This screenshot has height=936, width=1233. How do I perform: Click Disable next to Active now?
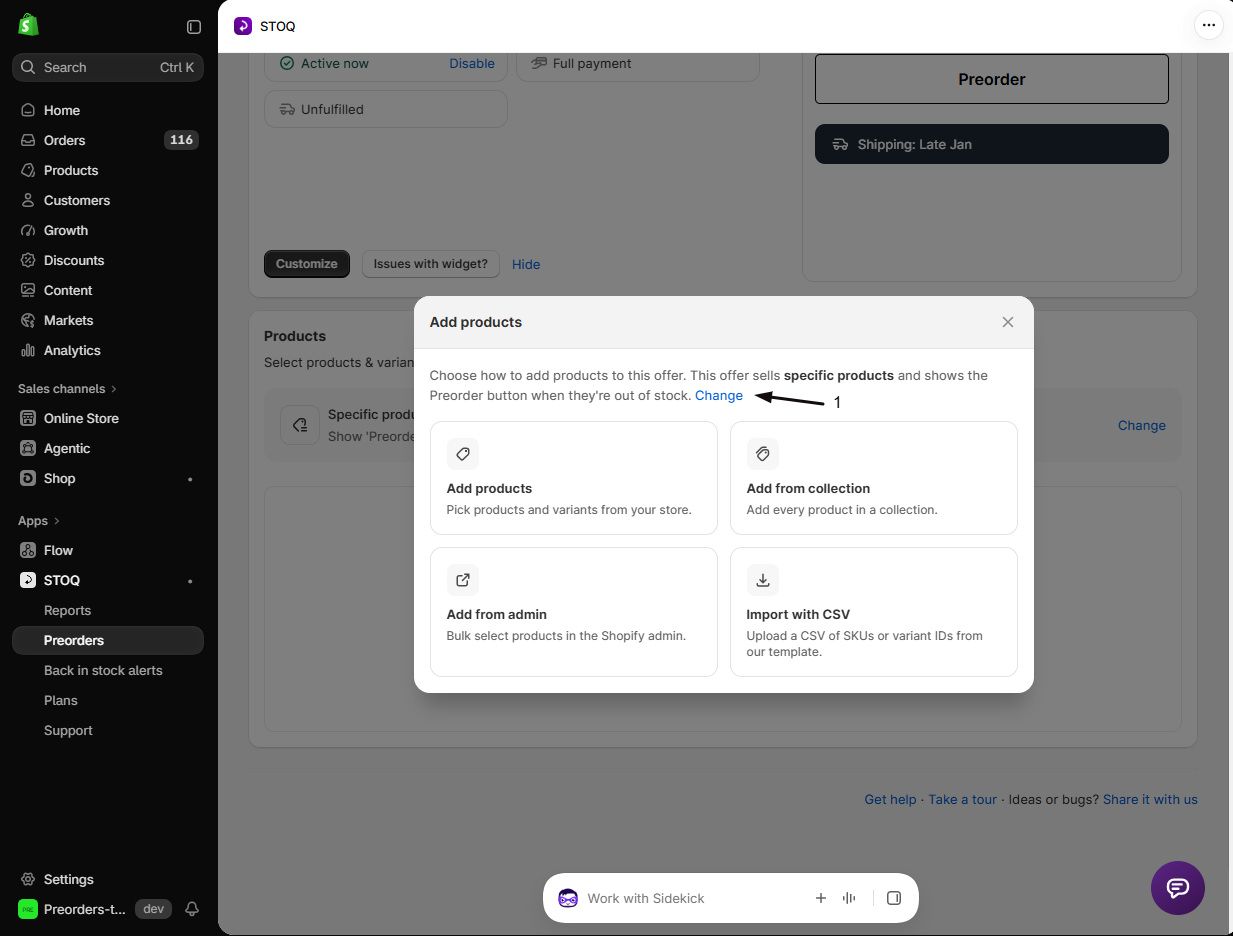[x=472, y=63]
